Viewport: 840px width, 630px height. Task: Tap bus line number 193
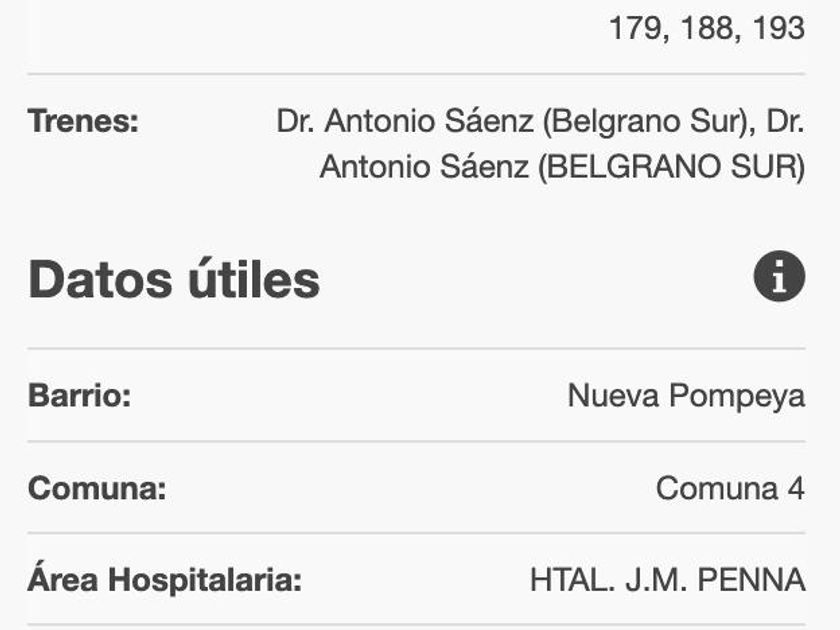pyautogui.click(x=778, y=27)
